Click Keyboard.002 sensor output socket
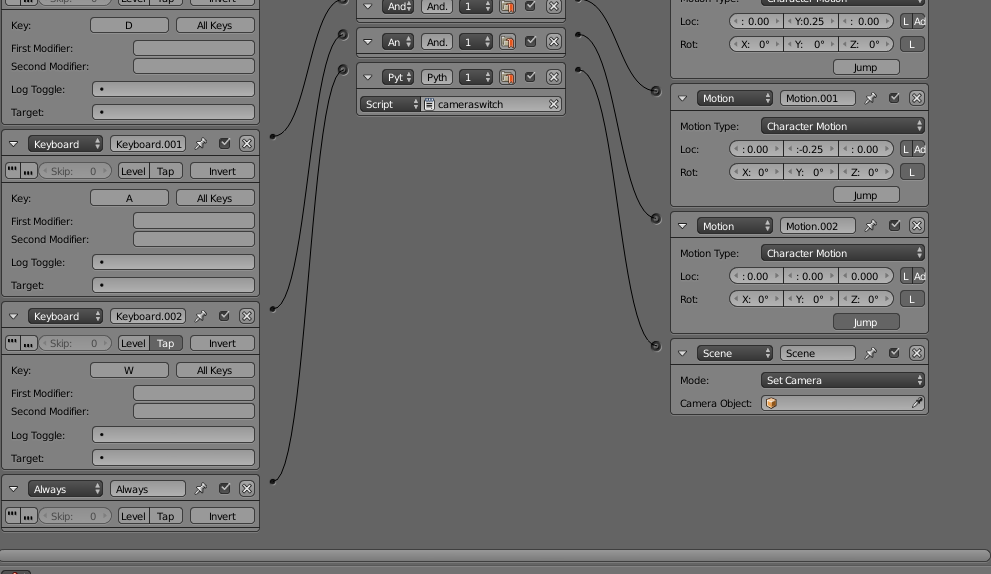Image resolution: width=991 pixels, height=574 pixels. 272,308
